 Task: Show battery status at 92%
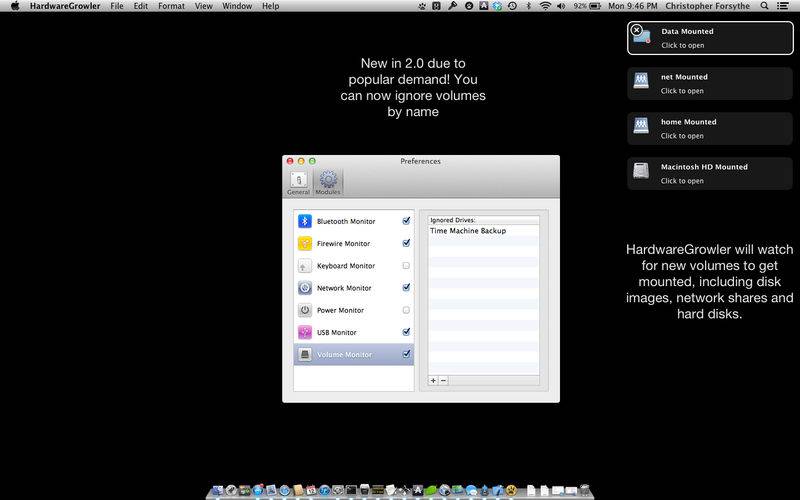[x=587, y=6]
